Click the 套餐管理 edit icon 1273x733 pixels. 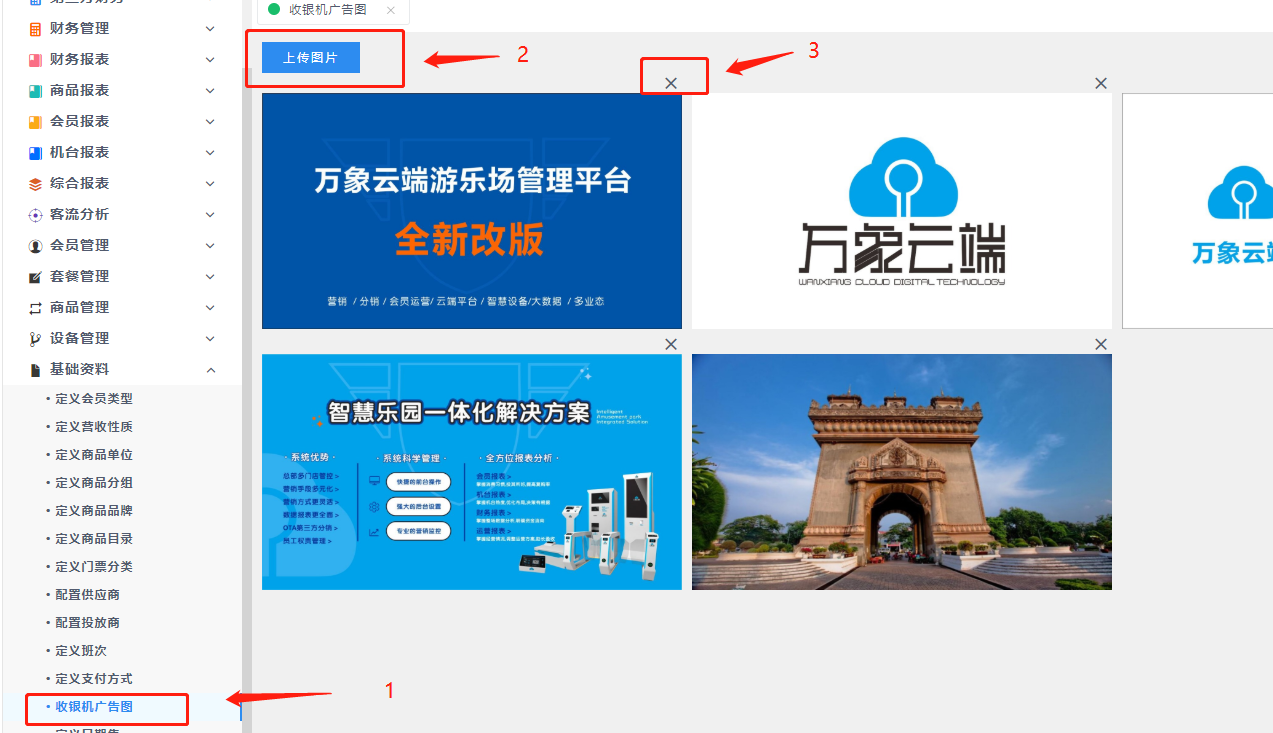click(x=36, y=277)
